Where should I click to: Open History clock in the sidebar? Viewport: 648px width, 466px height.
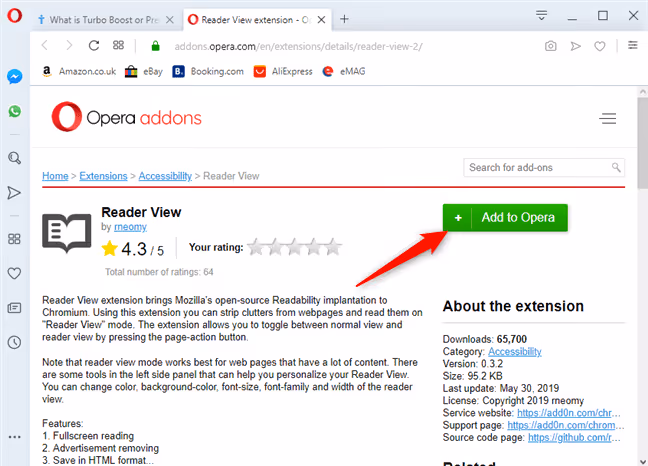pos(14,342)
